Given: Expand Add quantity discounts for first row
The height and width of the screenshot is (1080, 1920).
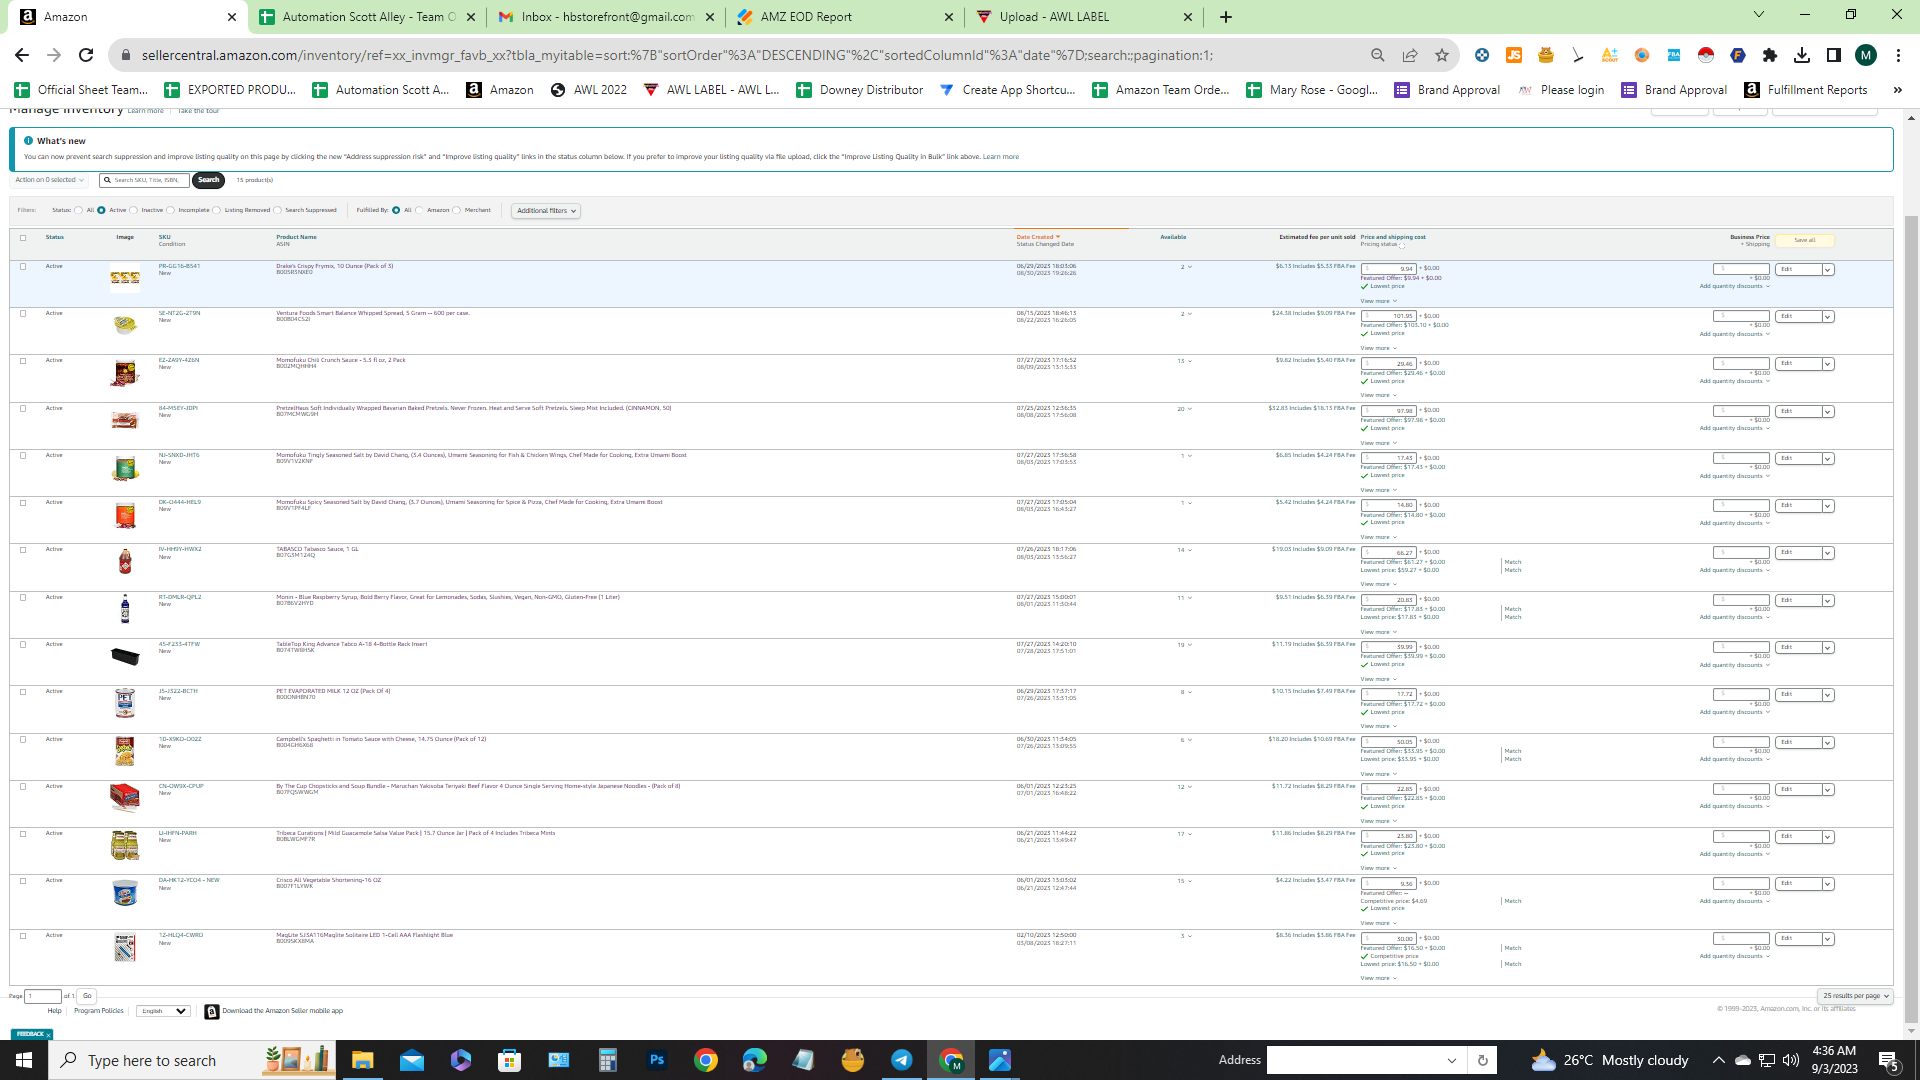Looking at the screenshot, I should 1735,286.
